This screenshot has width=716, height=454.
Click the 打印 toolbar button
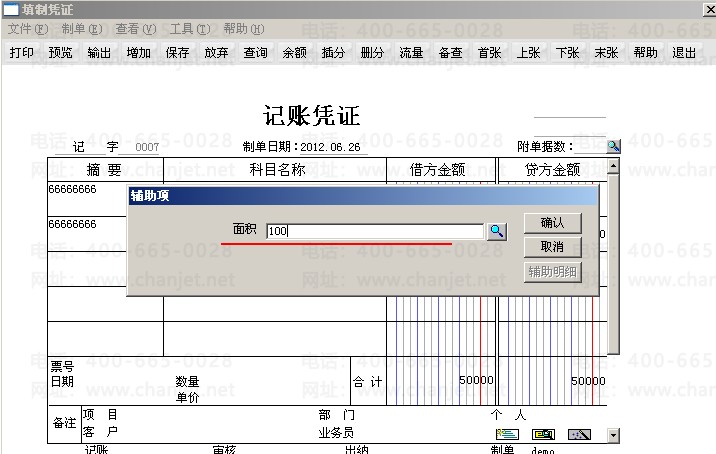click(x=21, y=53)
